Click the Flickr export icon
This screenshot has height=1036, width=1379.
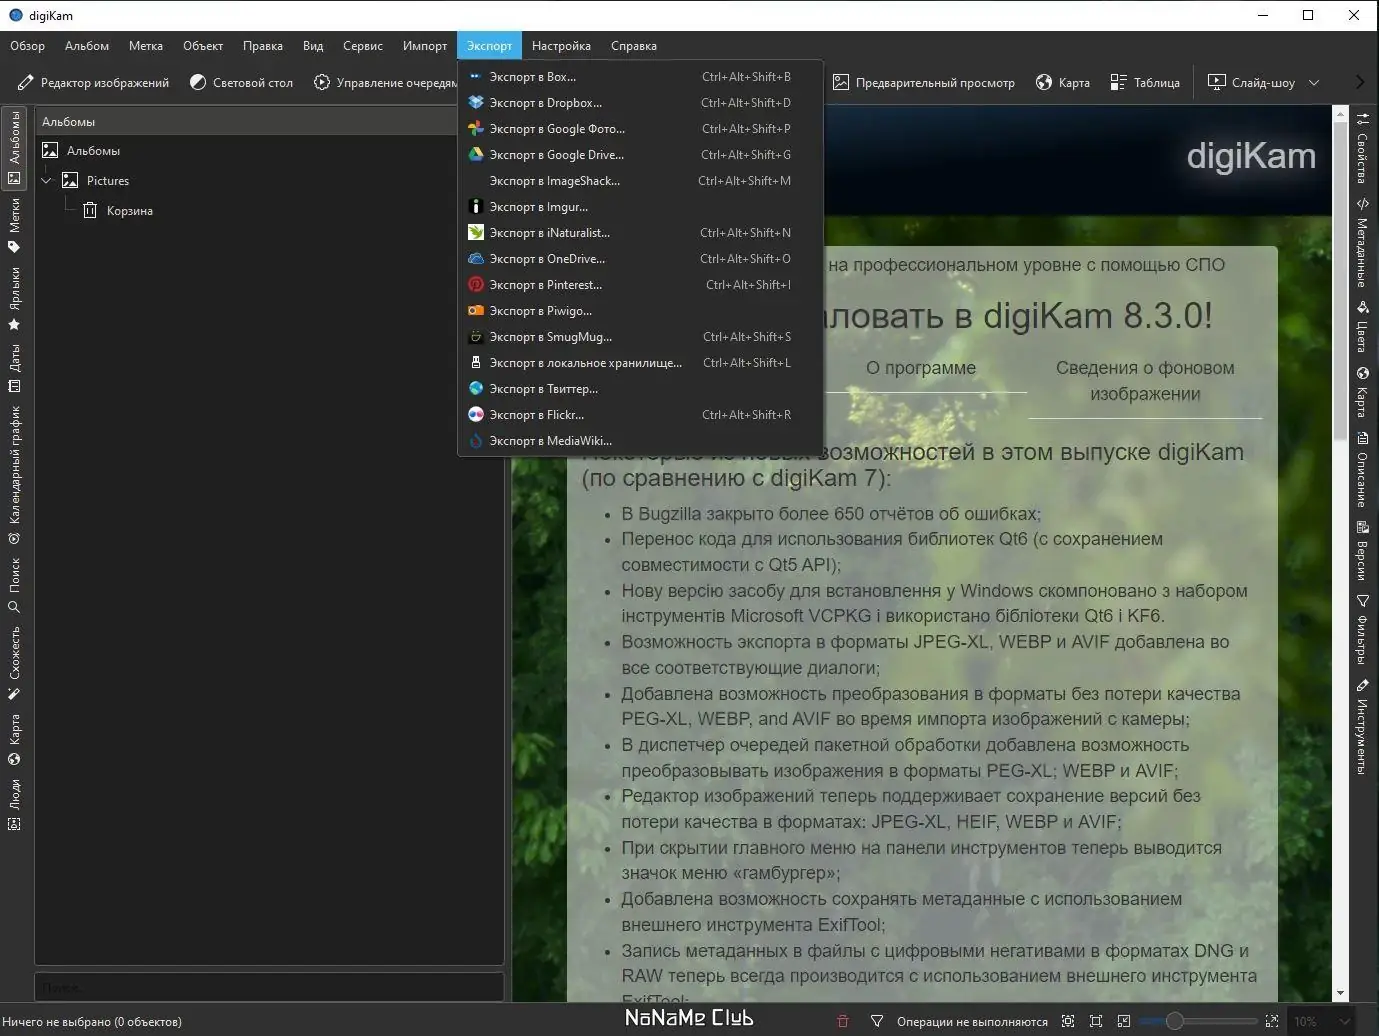click(x=476, y=414)
